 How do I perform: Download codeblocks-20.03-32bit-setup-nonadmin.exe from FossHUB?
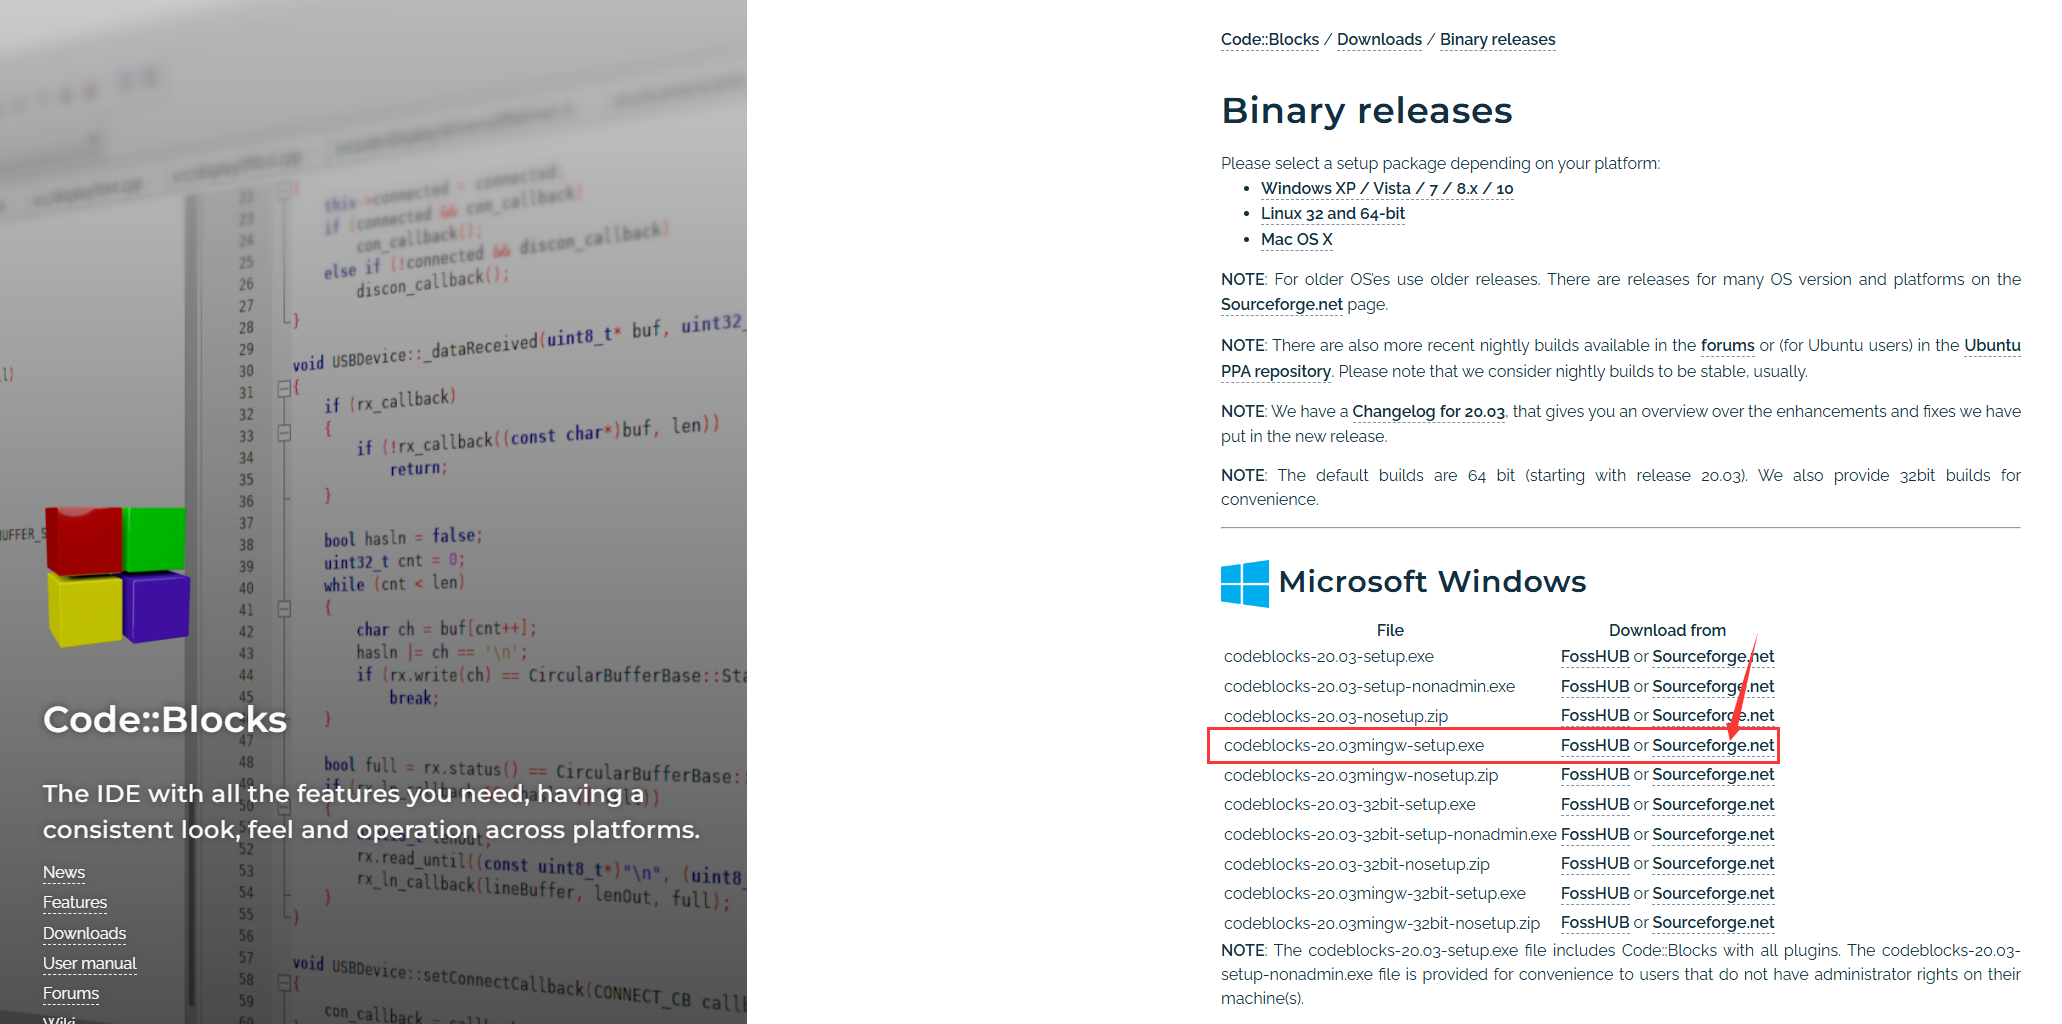(1595, 834)
